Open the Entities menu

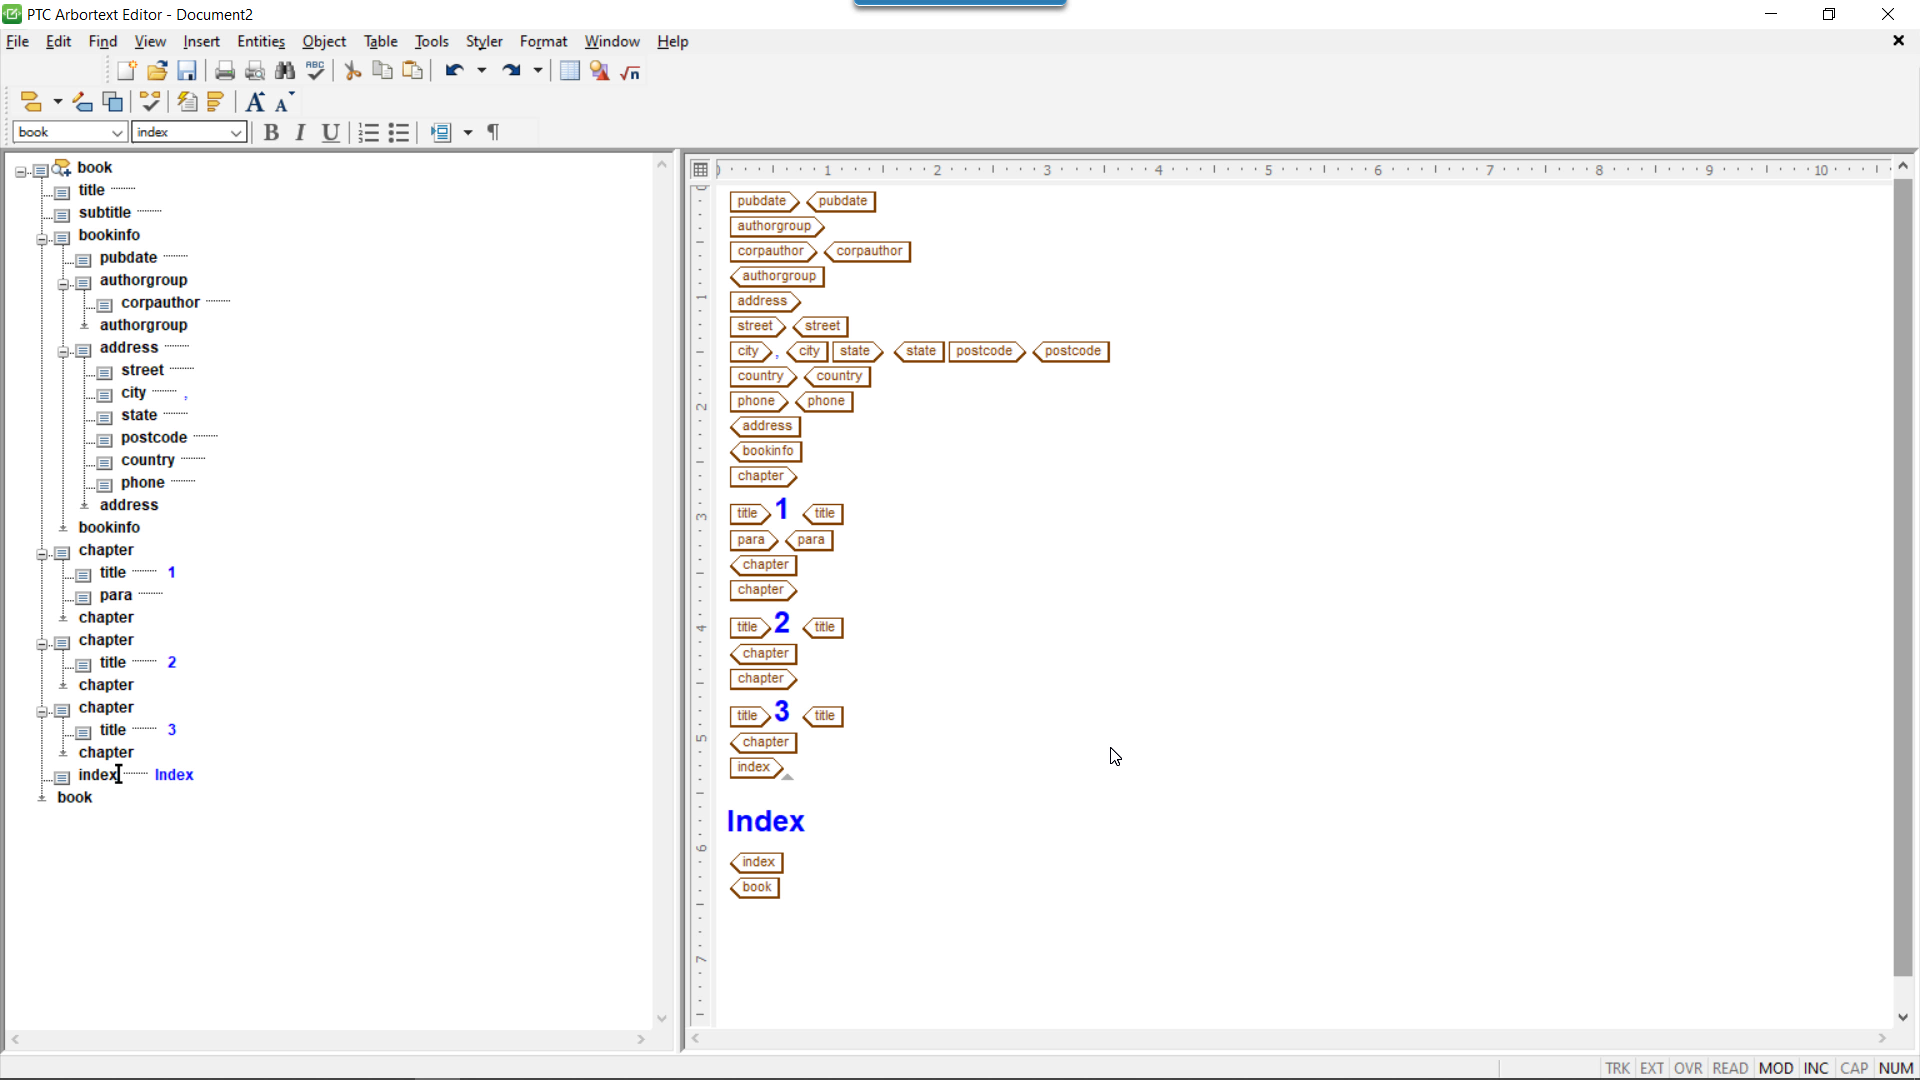[x=261, y=42]
